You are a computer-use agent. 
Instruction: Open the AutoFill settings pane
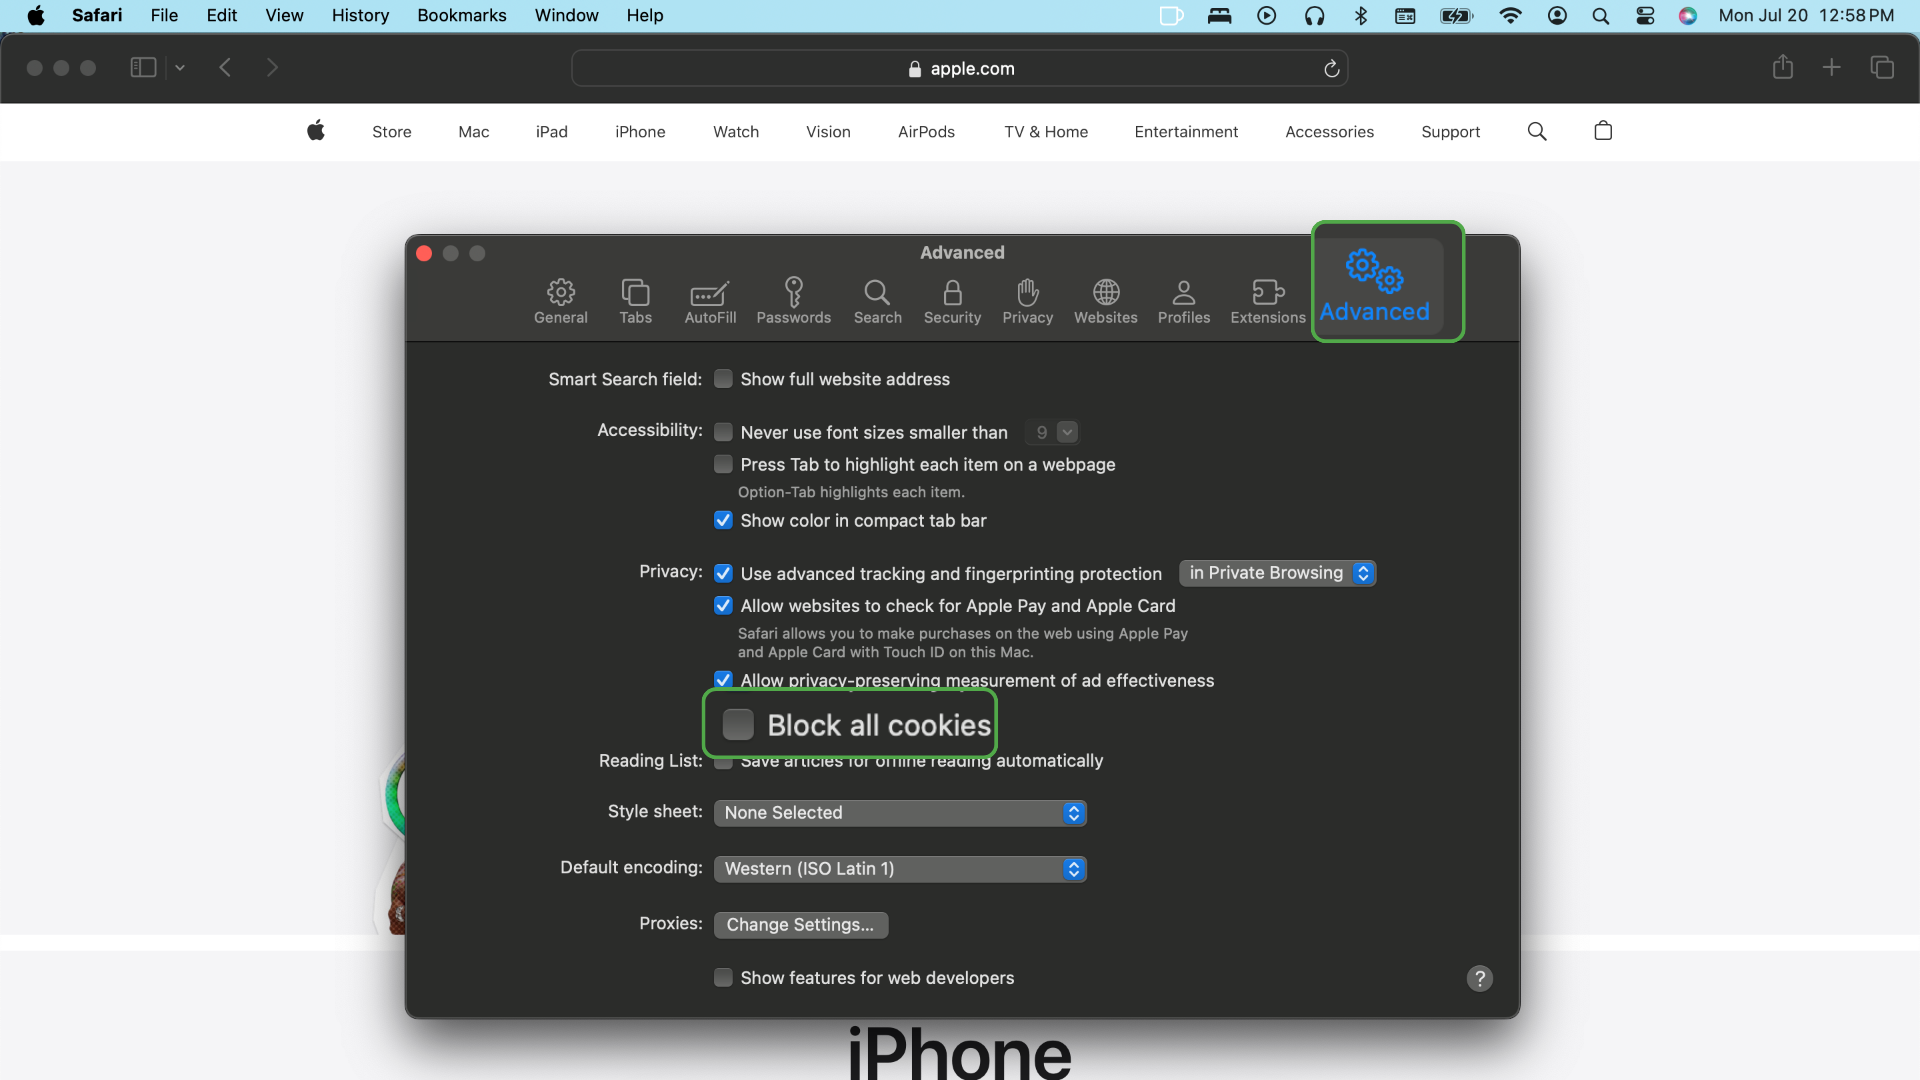pos(710,301)
